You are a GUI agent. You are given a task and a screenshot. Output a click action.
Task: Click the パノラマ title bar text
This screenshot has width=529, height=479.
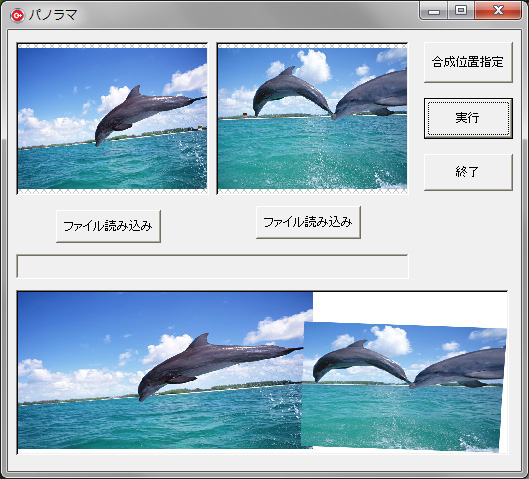click(53, 15)
